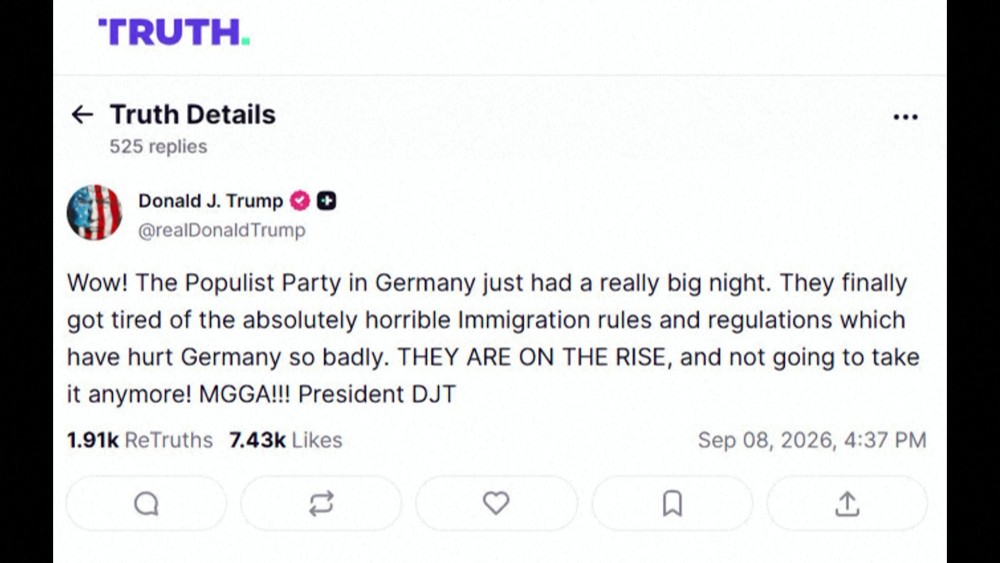1000x563 pixels.
Task: Click the reply speech bubble icon
Action: [146, 504]
